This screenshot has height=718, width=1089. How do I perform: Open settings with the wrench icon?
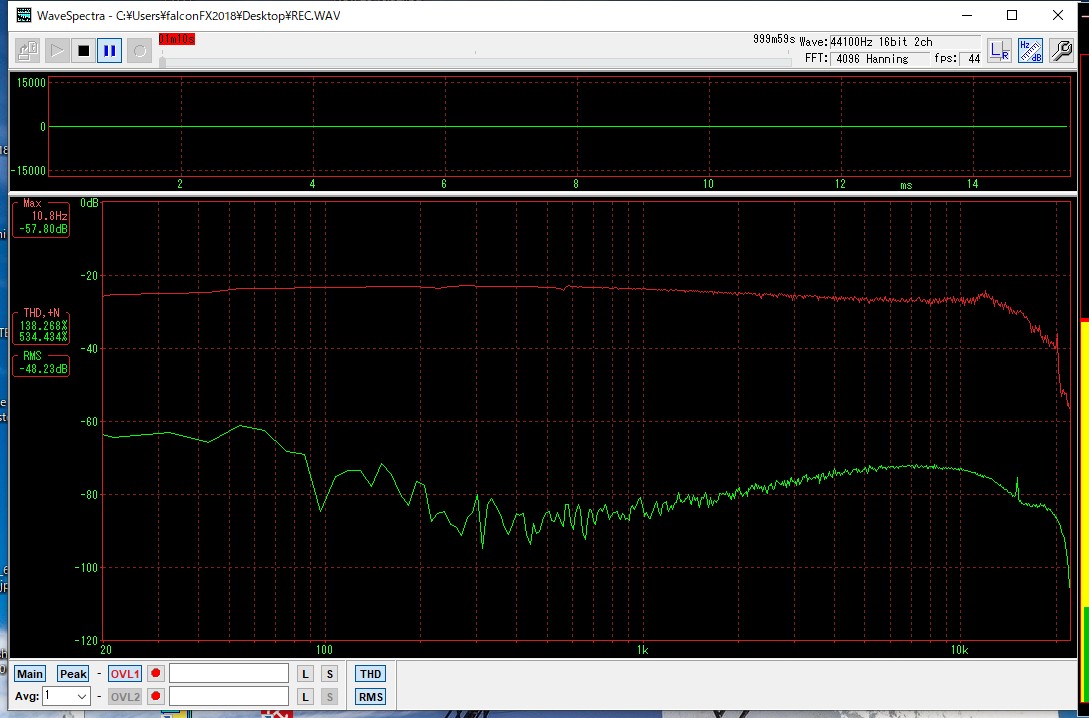coord(1060,51)
